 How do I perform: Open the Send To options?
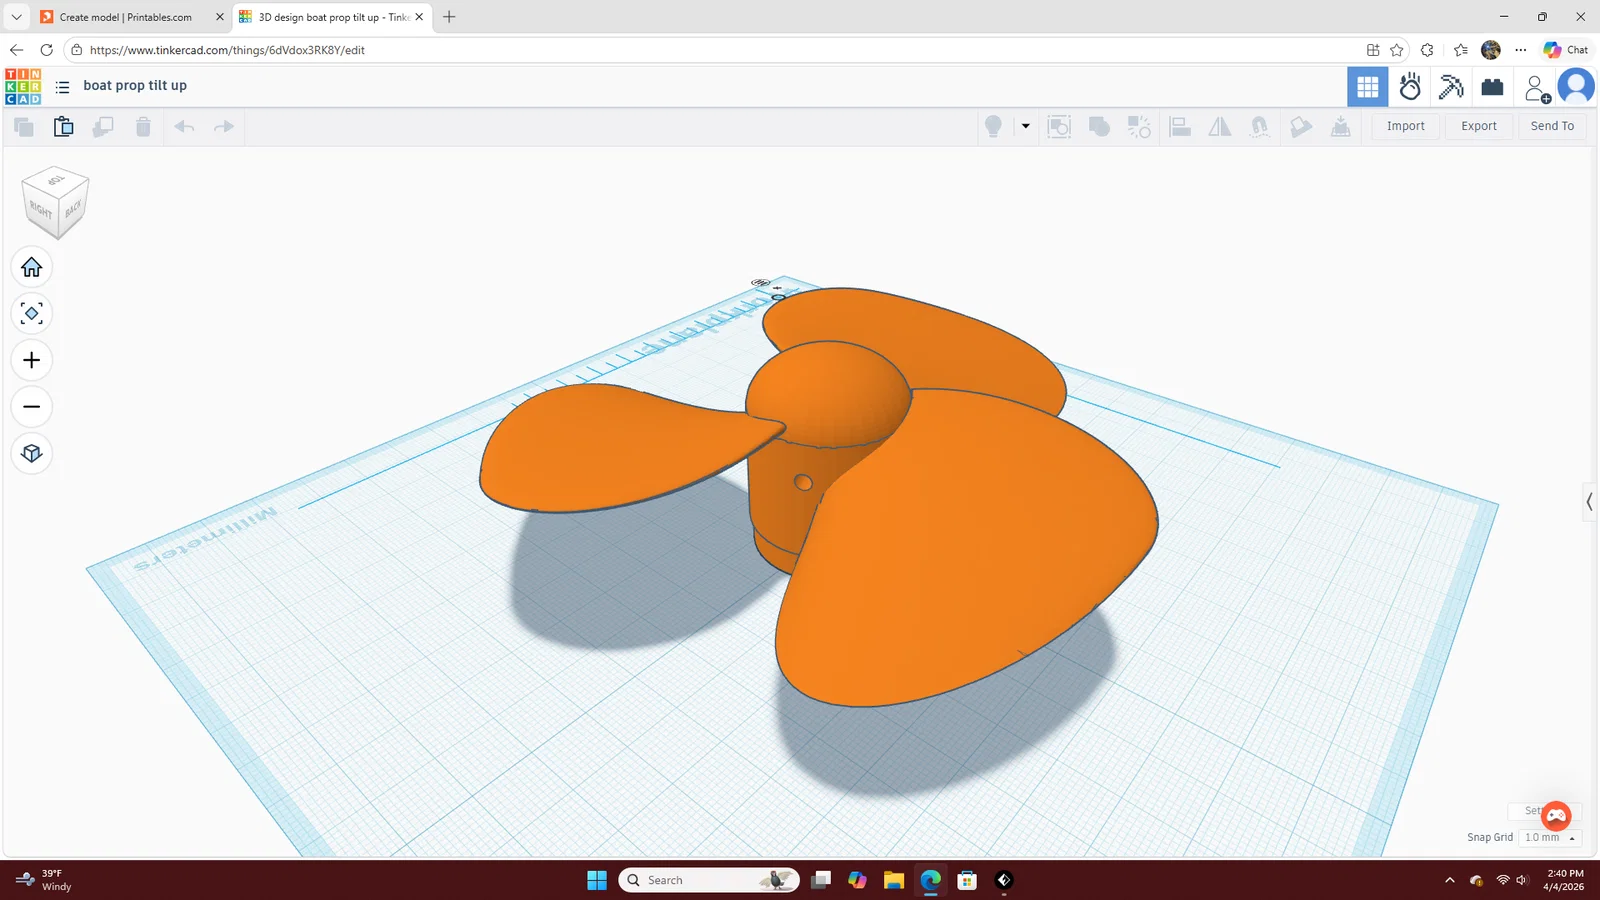pyautogui.click(x=1552, y=126)
